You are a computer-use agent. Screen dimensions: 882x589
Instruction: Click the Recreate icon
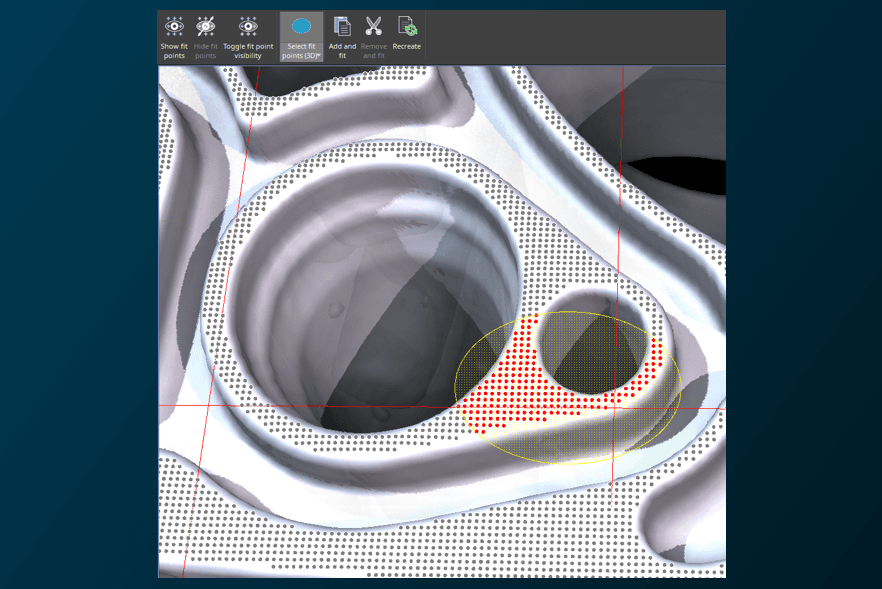[x=405, y=27]
